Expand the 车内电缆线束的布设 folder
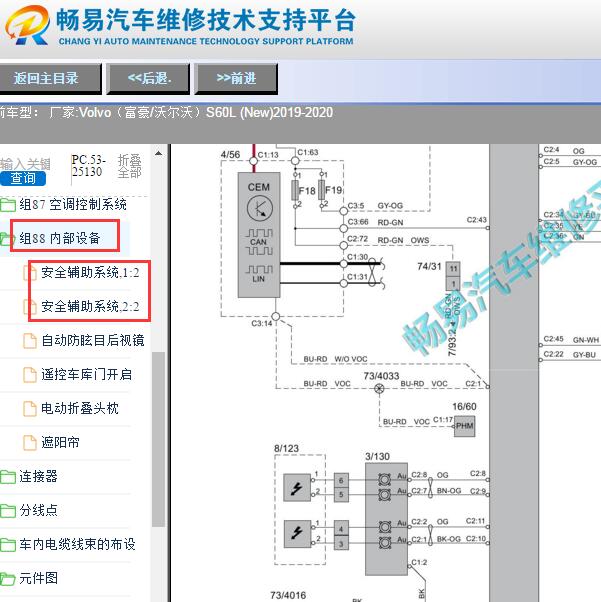601x602 pixels. tap(78, 544)
